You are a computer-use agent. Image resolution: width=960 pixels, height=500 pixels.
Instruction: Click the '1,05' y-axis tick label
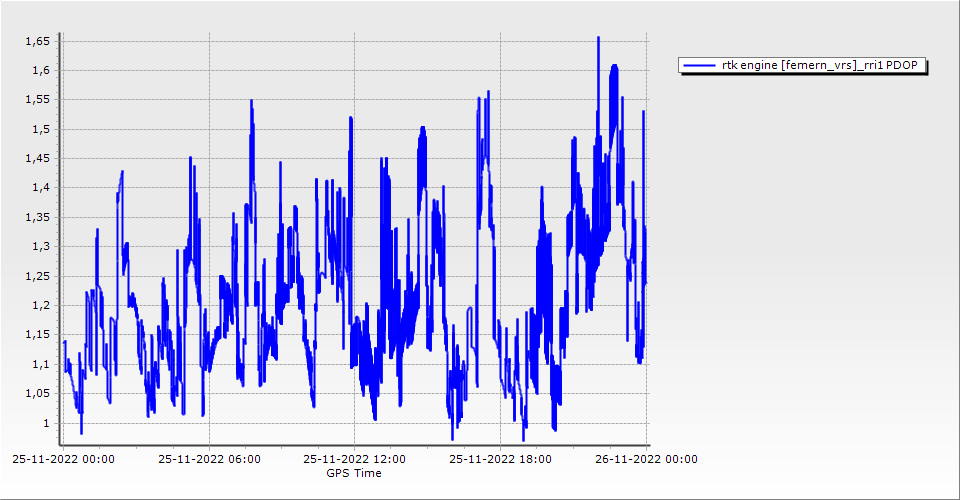point(37,394)
